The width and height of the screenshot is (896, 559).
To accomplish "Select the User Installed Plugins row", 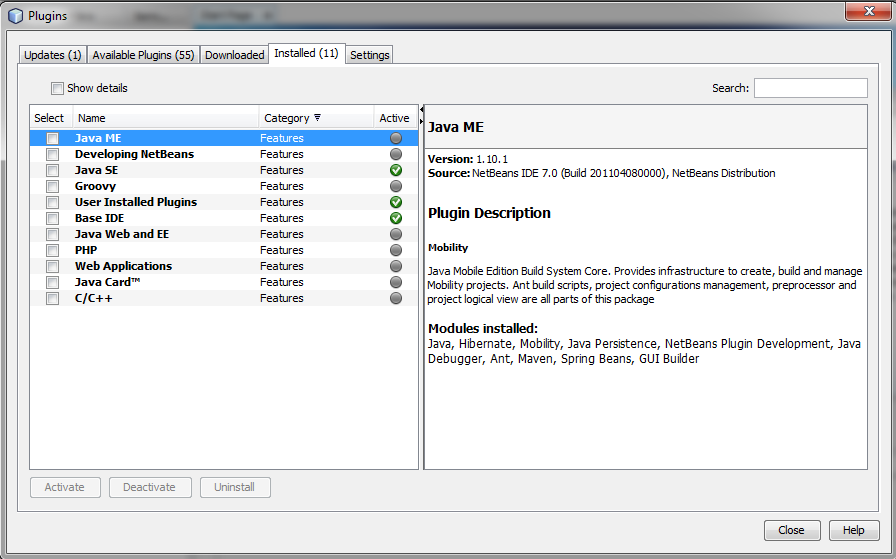I will [224, 202].
